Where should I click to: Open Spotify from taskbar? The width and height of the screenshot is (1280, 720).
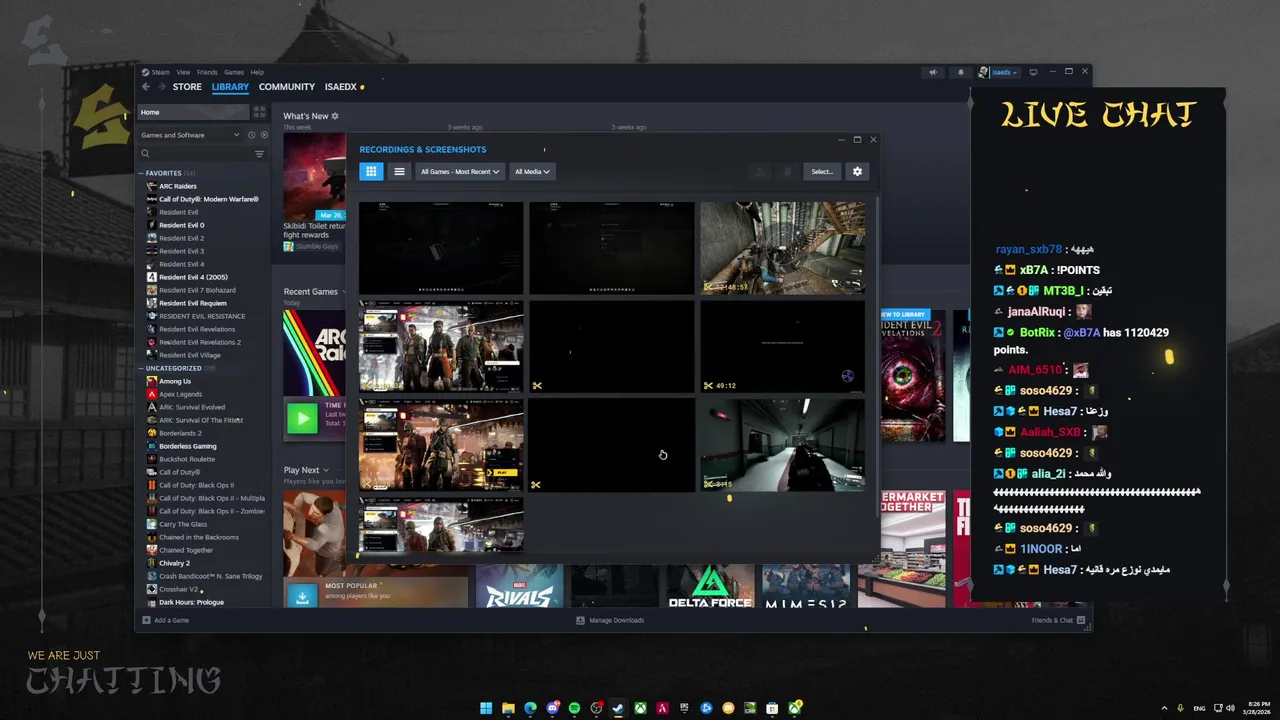574,708
